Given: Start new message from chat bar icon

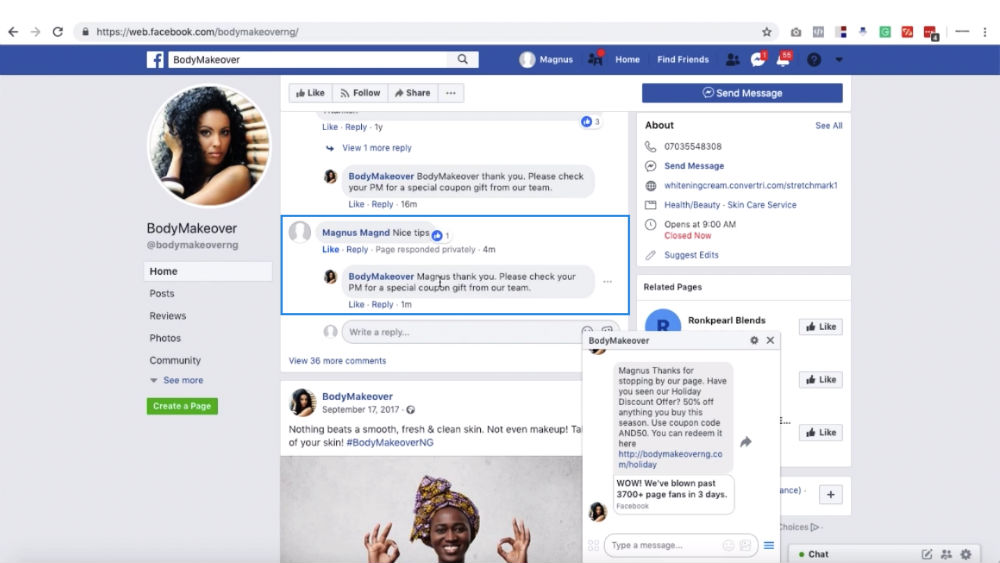Looking at the screenshot, I should click(x=927, y=555).
